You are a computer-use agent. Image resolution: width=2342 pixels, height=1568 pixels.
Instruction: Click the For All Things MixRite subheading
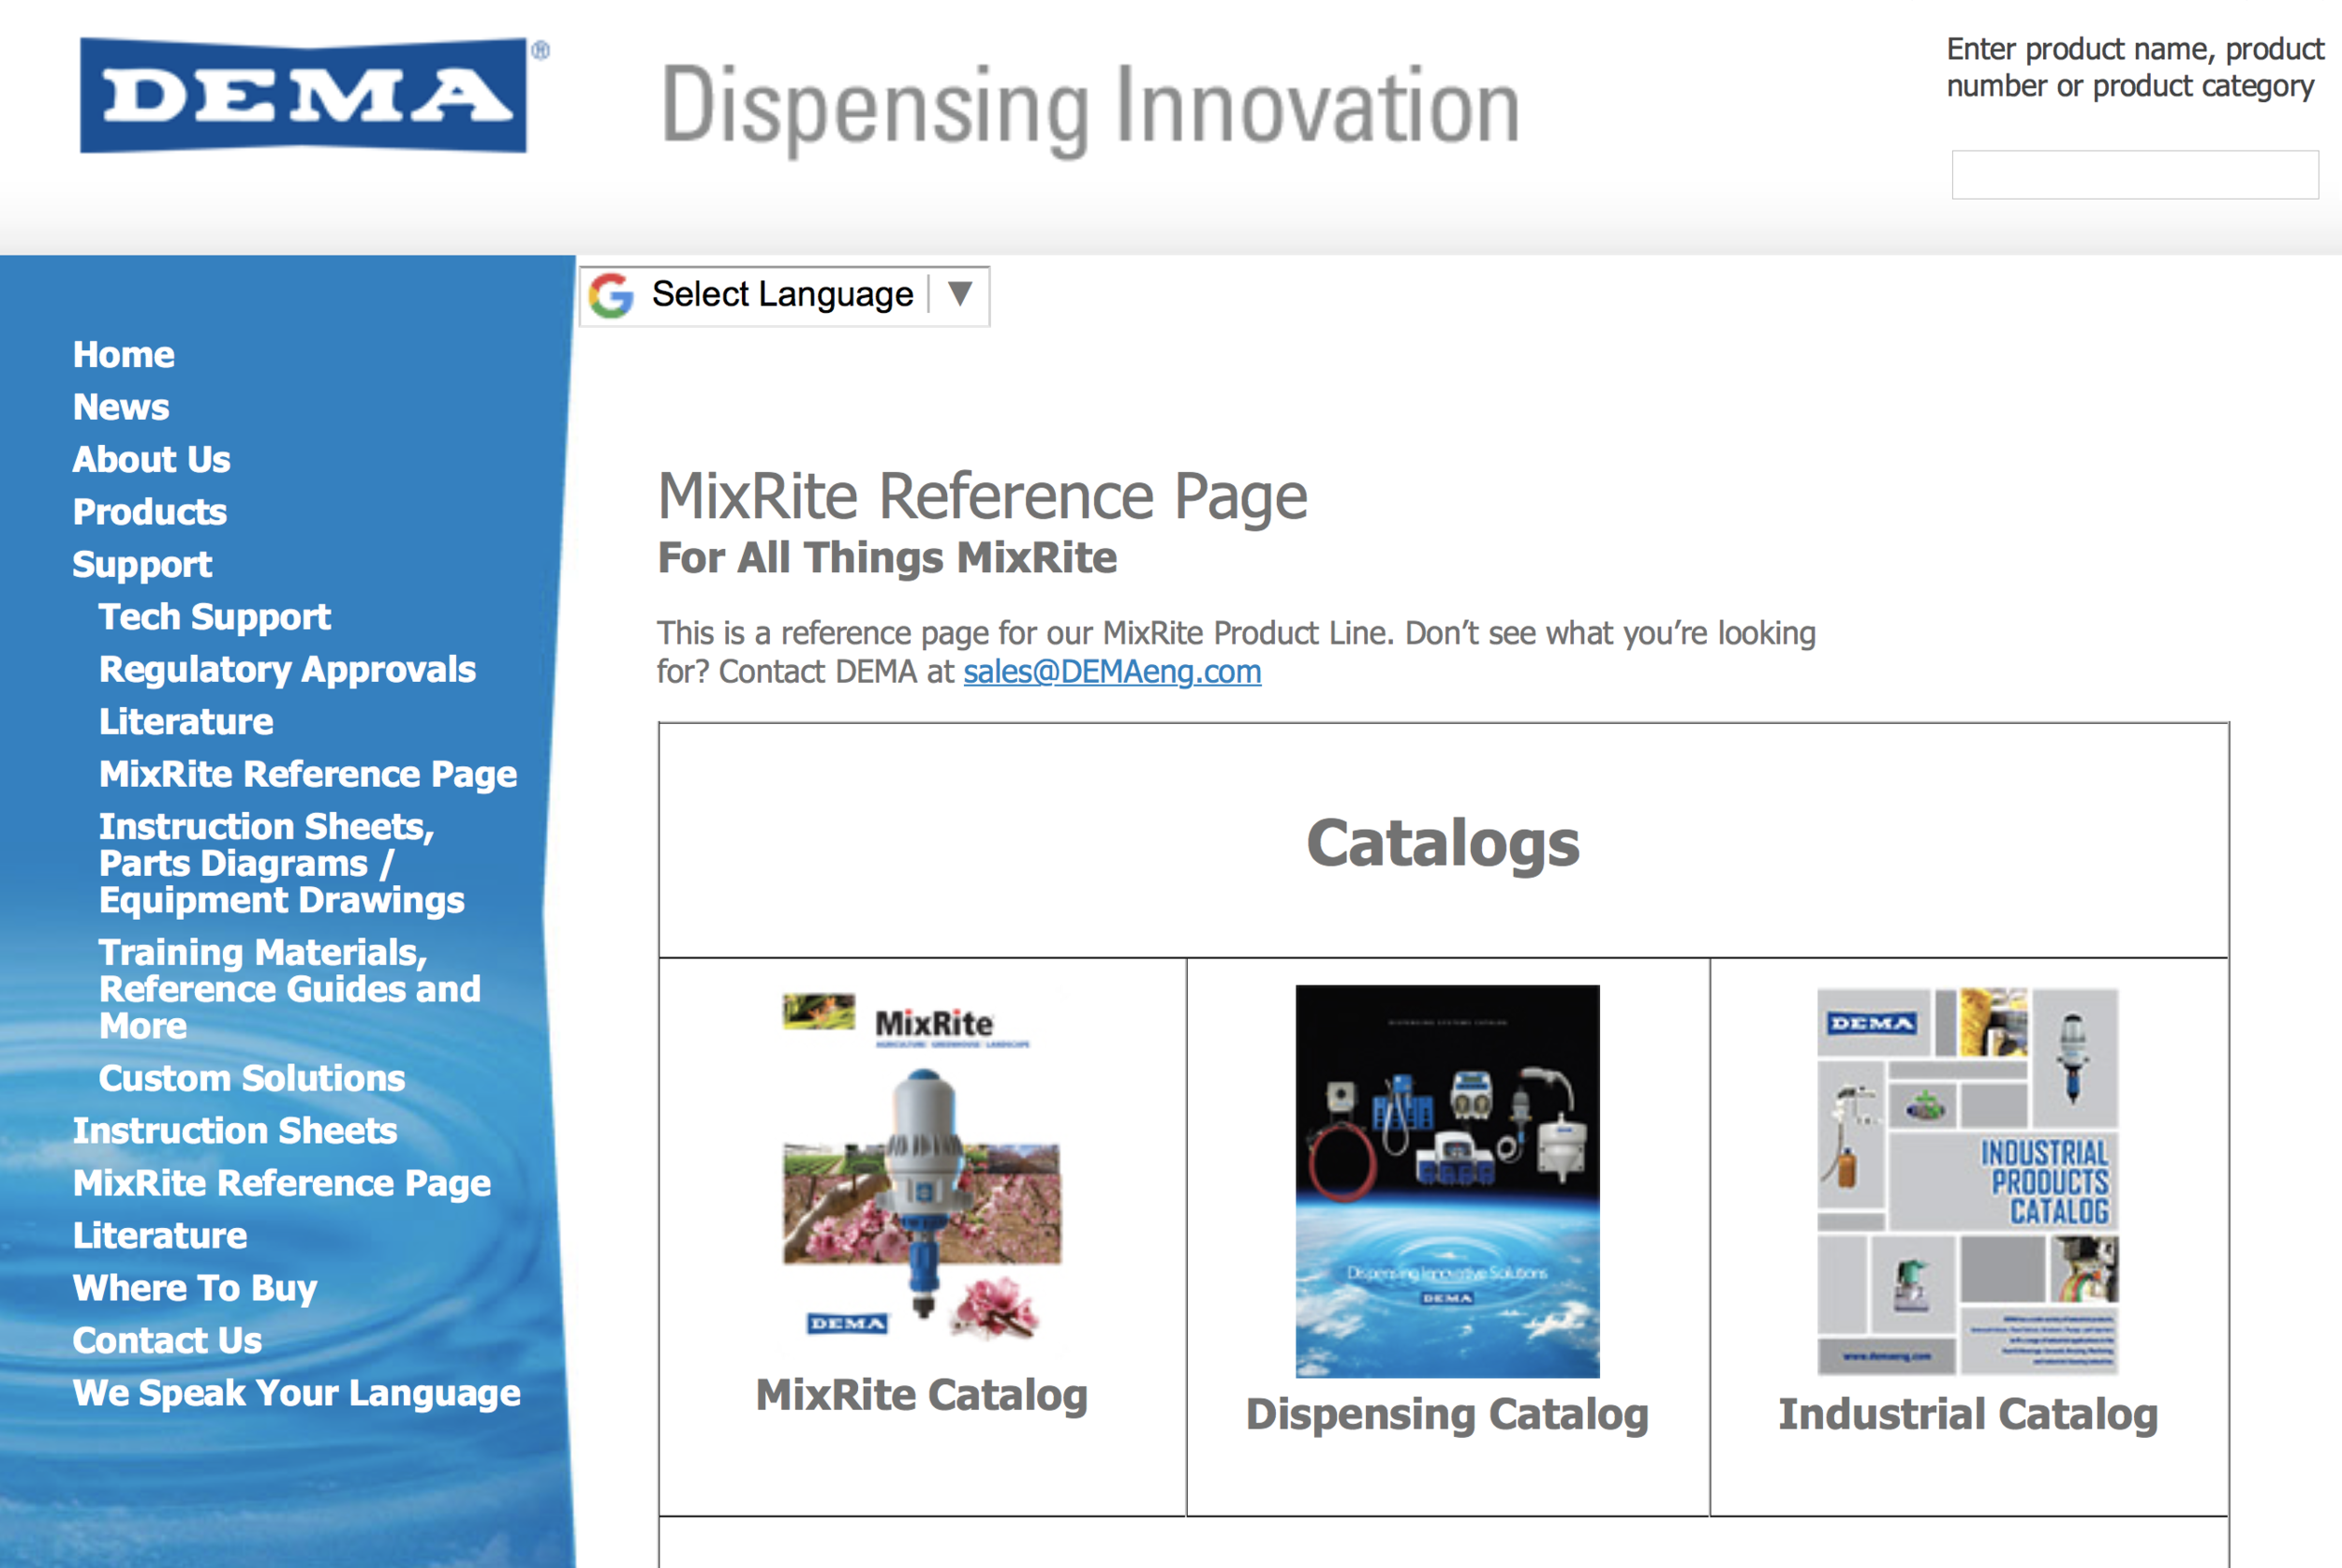[887, 558]
